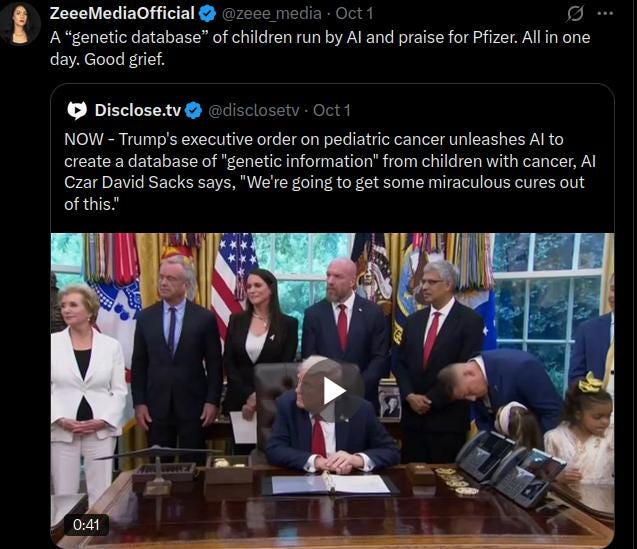Click the document on the desk in the video

click(x=330, y=484)
